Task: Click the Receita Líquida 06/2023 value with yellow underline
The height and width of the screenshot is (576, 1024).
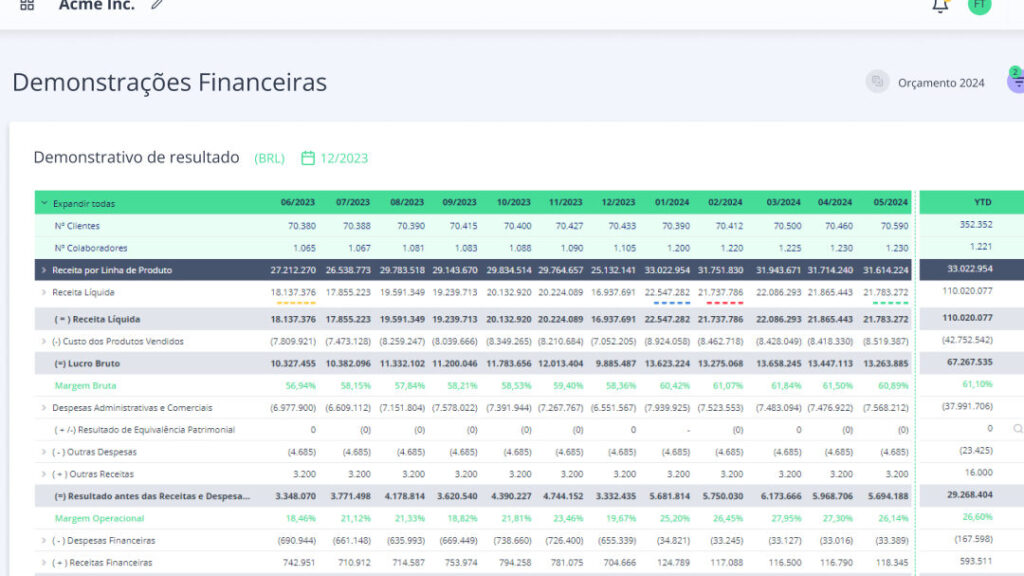Action: pyautogui.click(x=293, y=293)
